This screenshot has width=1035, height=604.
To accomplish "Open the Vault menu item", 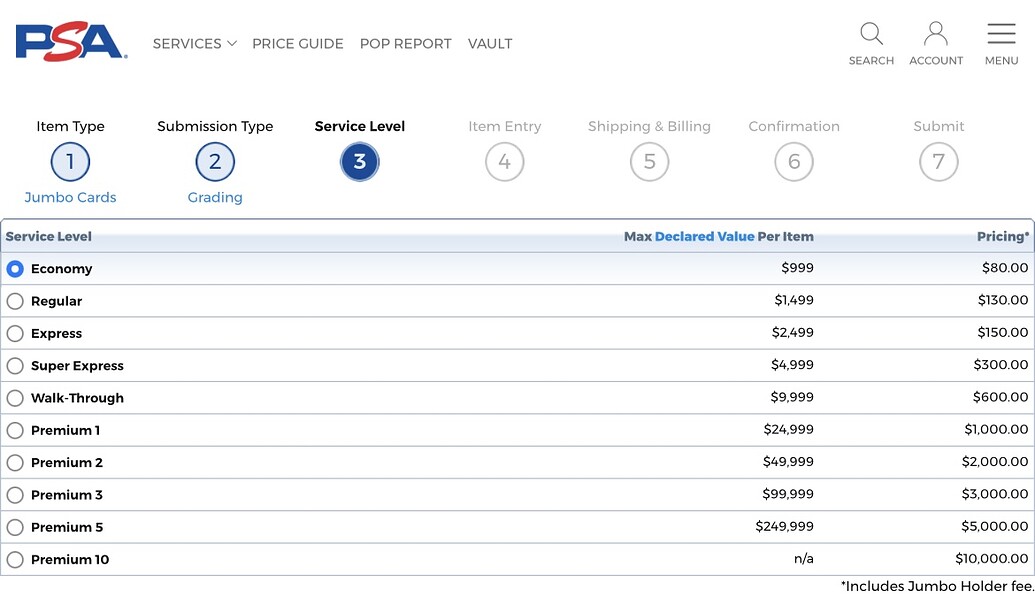I will tap(490, 44).
